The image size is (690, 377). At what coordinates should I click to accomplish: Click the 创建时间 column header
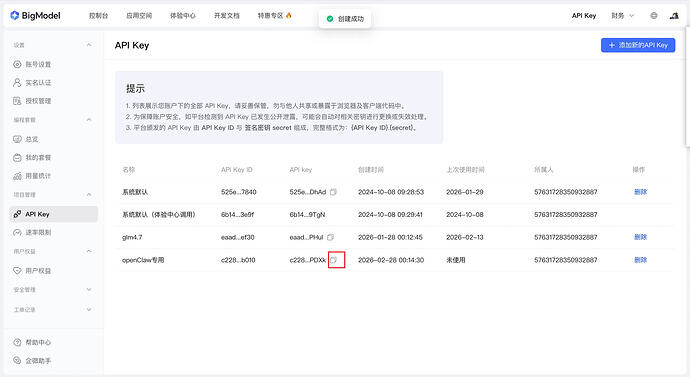pyautogui.click(x=371, y=169)
